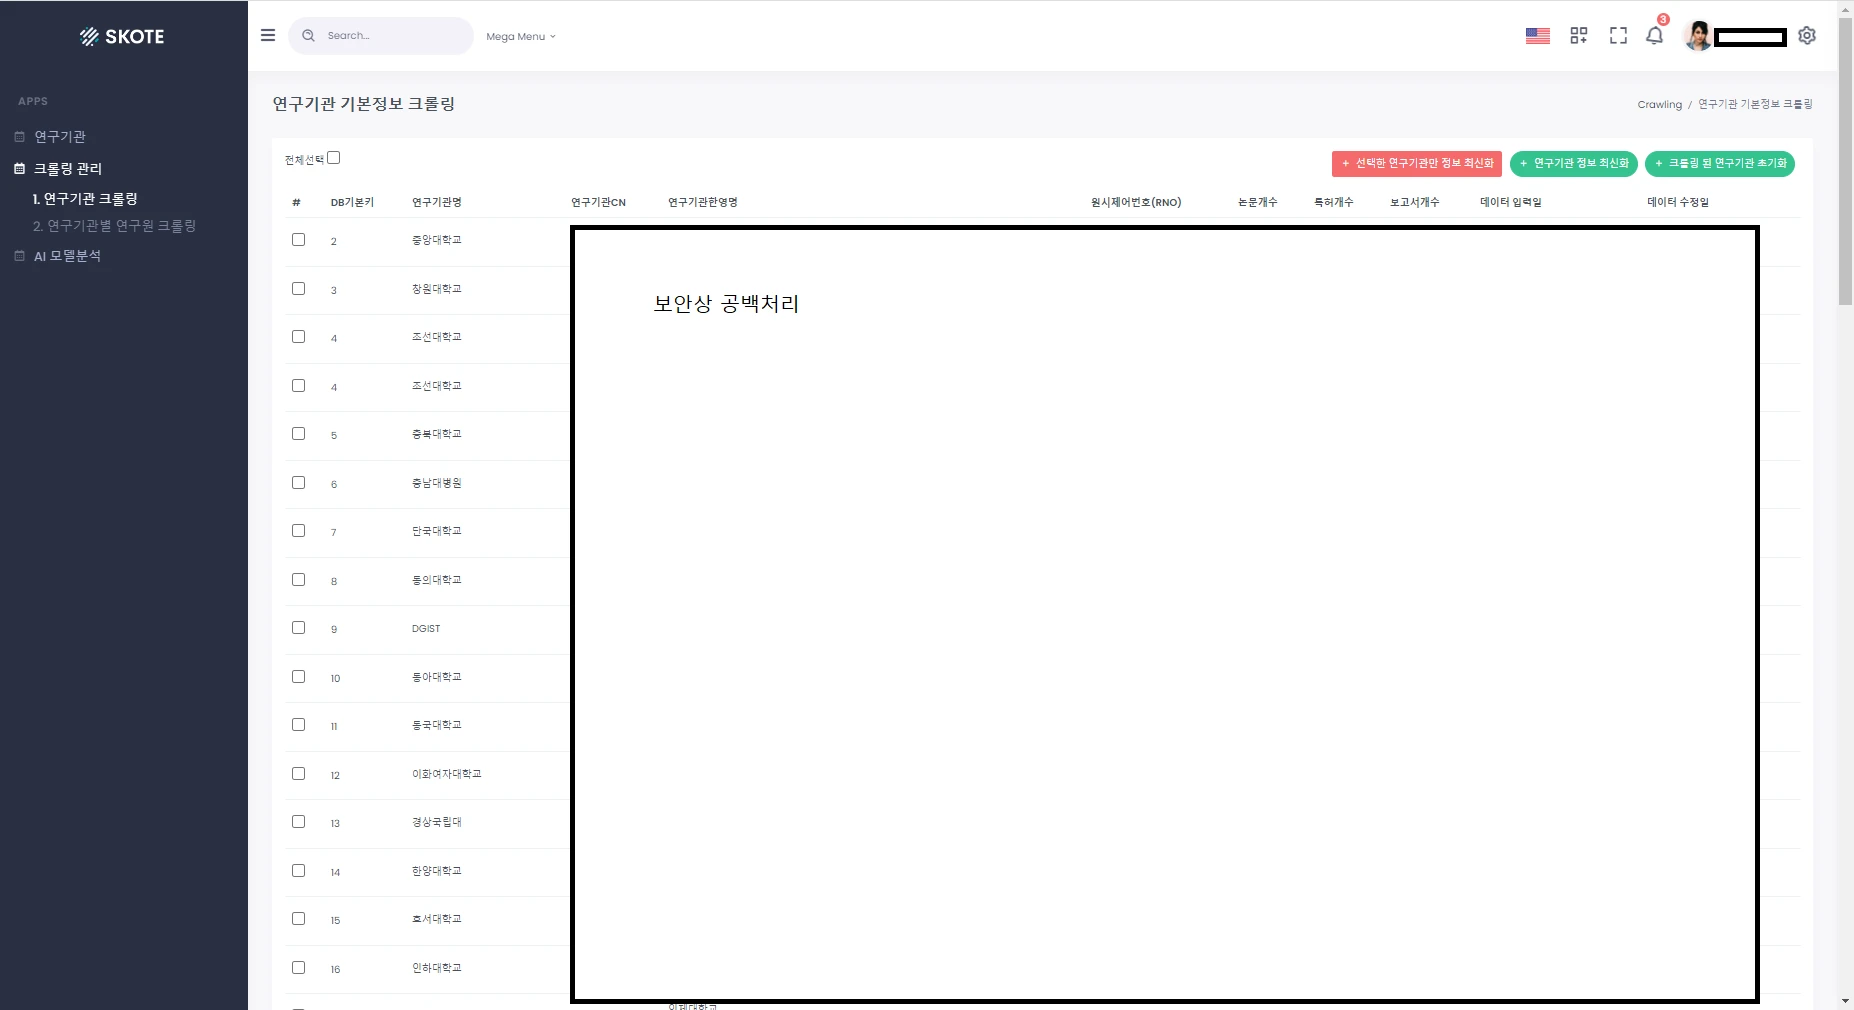Open the AI 모델분석 sidebar menu
The image size is (1854, 1010).
click(67, 255)
